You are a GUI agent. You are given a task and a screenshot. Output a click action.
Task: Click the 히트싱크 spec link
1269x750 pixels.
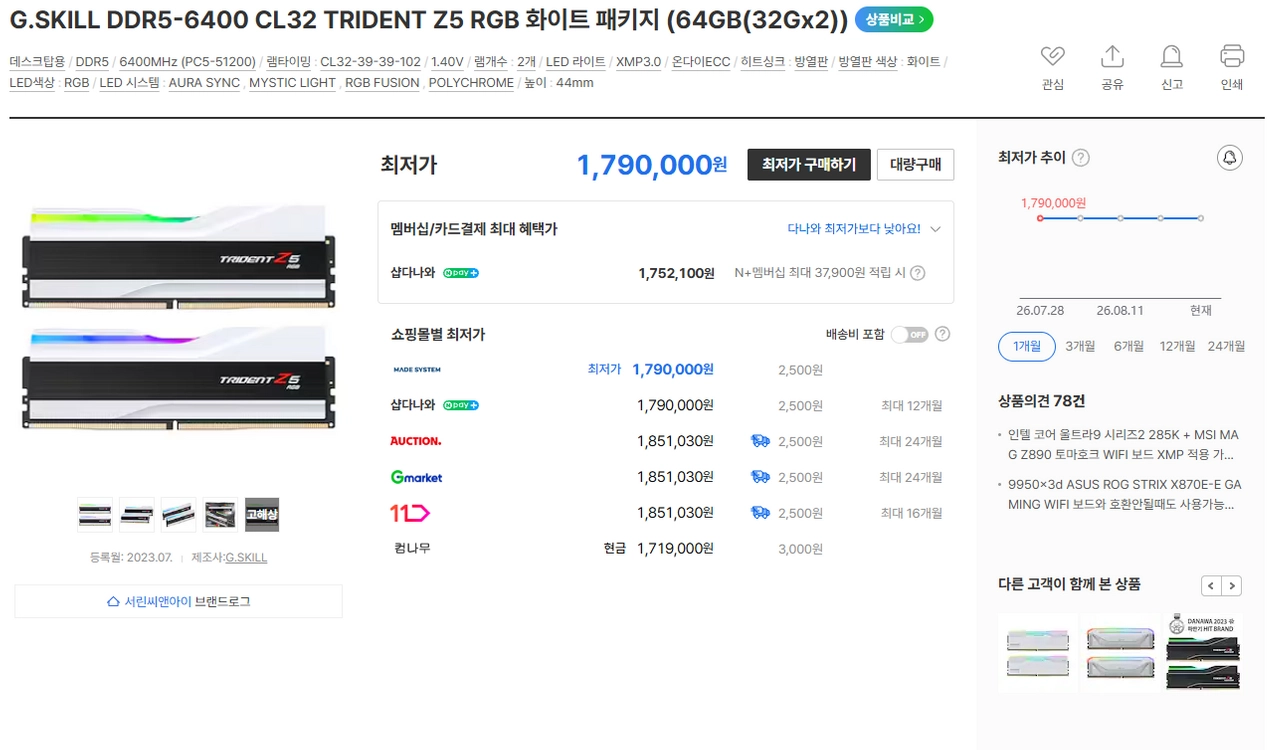coord(762,62)
